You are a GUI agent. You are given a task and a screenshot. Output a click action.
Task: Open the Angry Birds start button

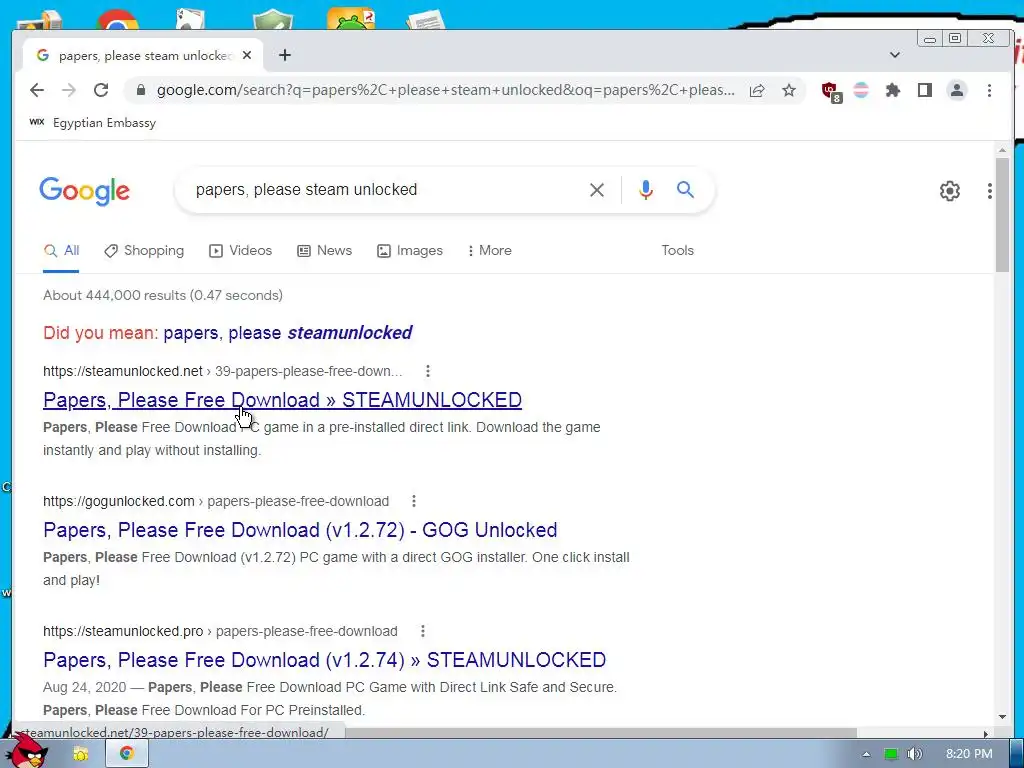click(27, 751)
